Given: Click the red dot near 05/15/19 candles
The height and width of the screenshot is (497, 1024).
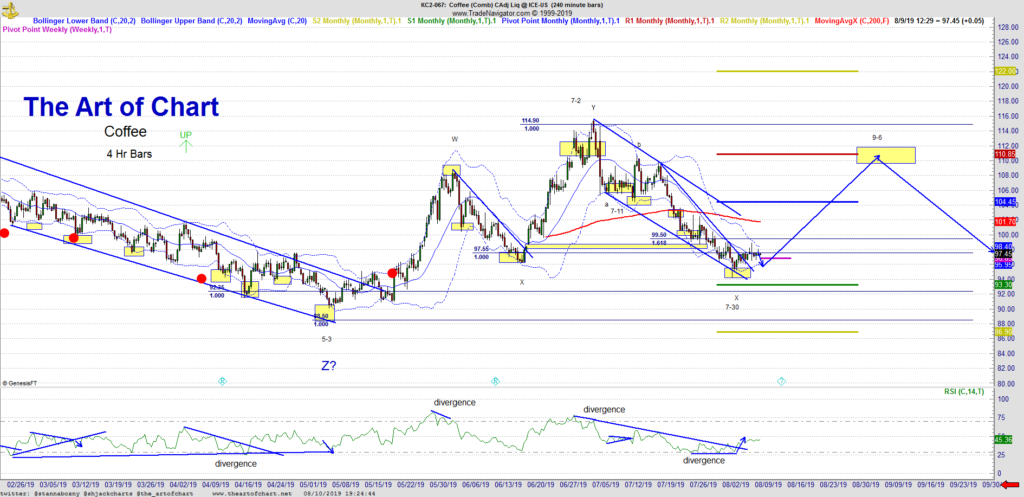Looking at the screenshot, I should point(393,272).
